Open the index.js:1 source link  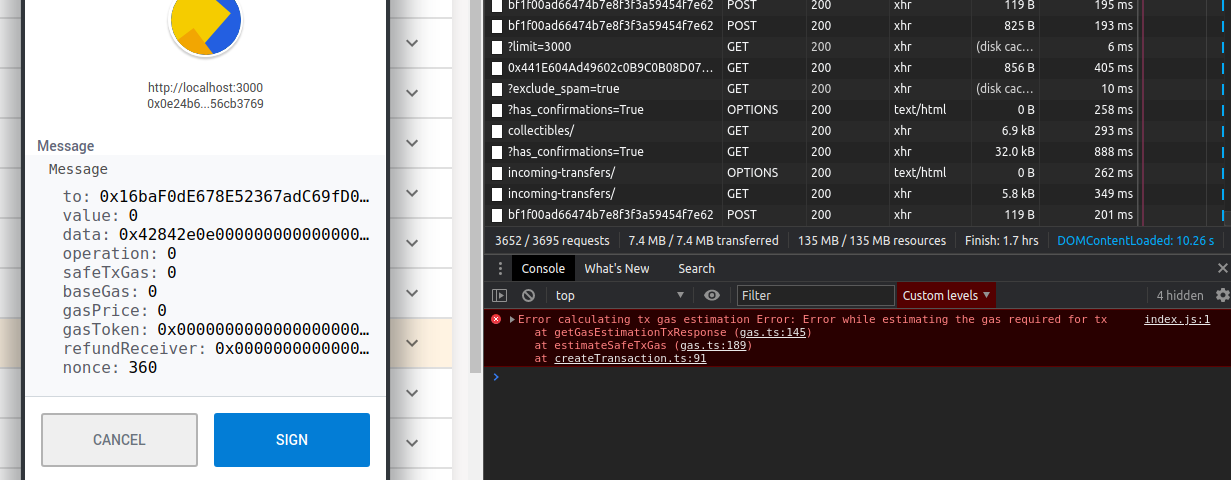click(1177, 320)
